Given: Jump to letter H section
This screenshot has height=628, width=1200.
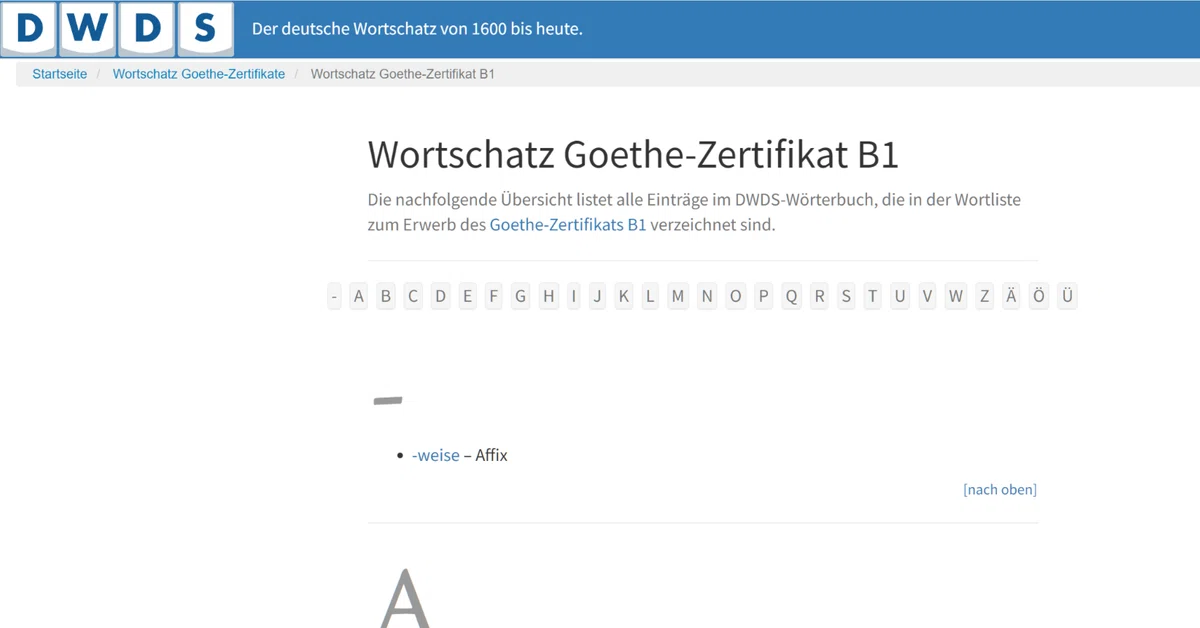Looking at the screenshot, I should pos(548,296).
